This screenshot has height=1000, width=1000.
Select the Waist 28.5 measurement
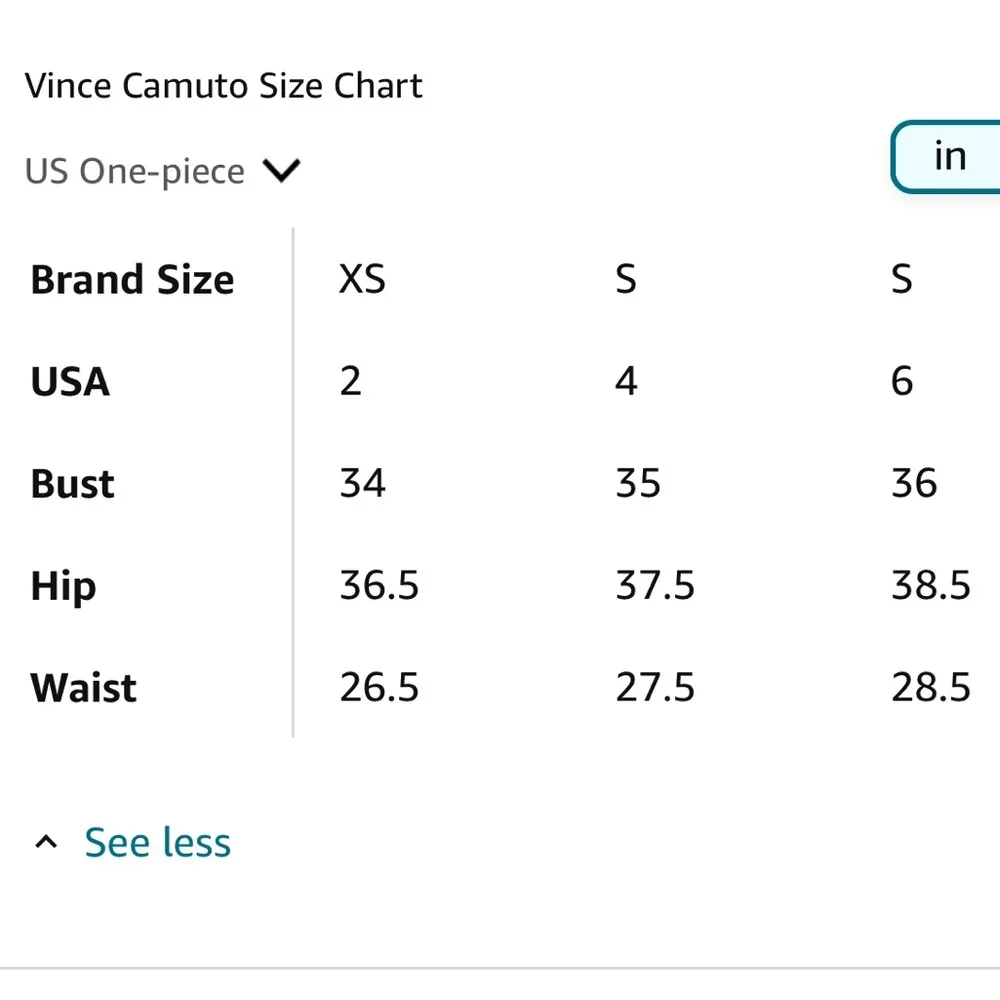pos(931,688)
